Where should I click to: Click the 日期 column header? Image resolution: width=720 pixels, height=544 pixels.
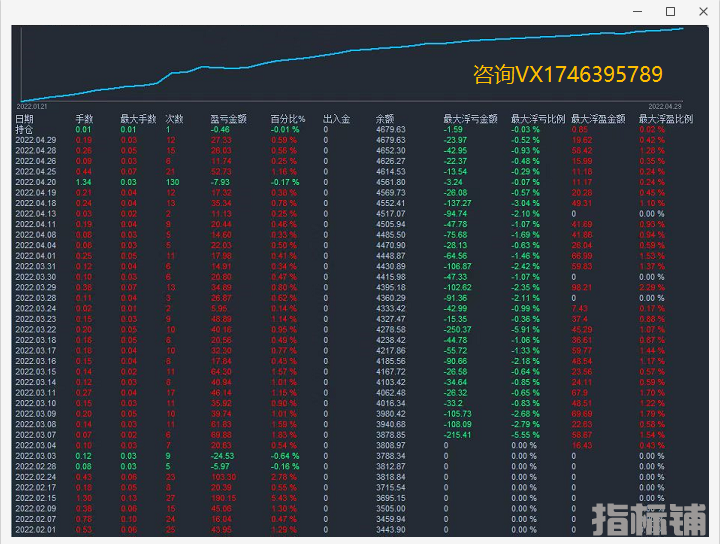(x=24, y=119)
